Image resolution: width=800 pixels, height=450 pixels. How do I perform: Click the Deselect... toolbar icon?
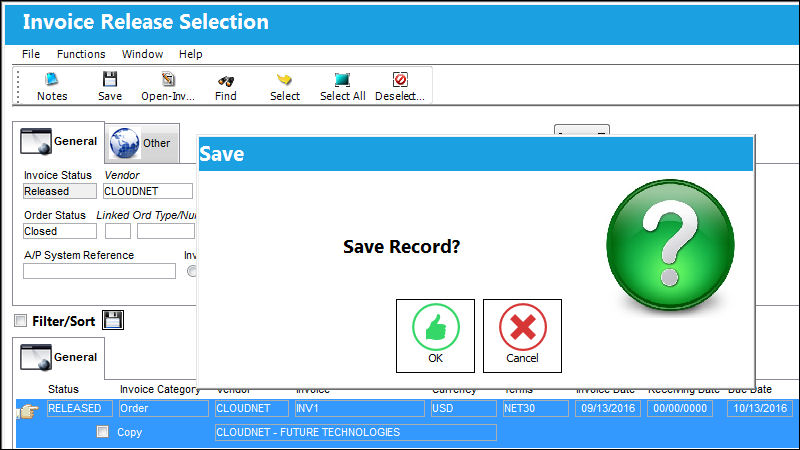point(400,87)
